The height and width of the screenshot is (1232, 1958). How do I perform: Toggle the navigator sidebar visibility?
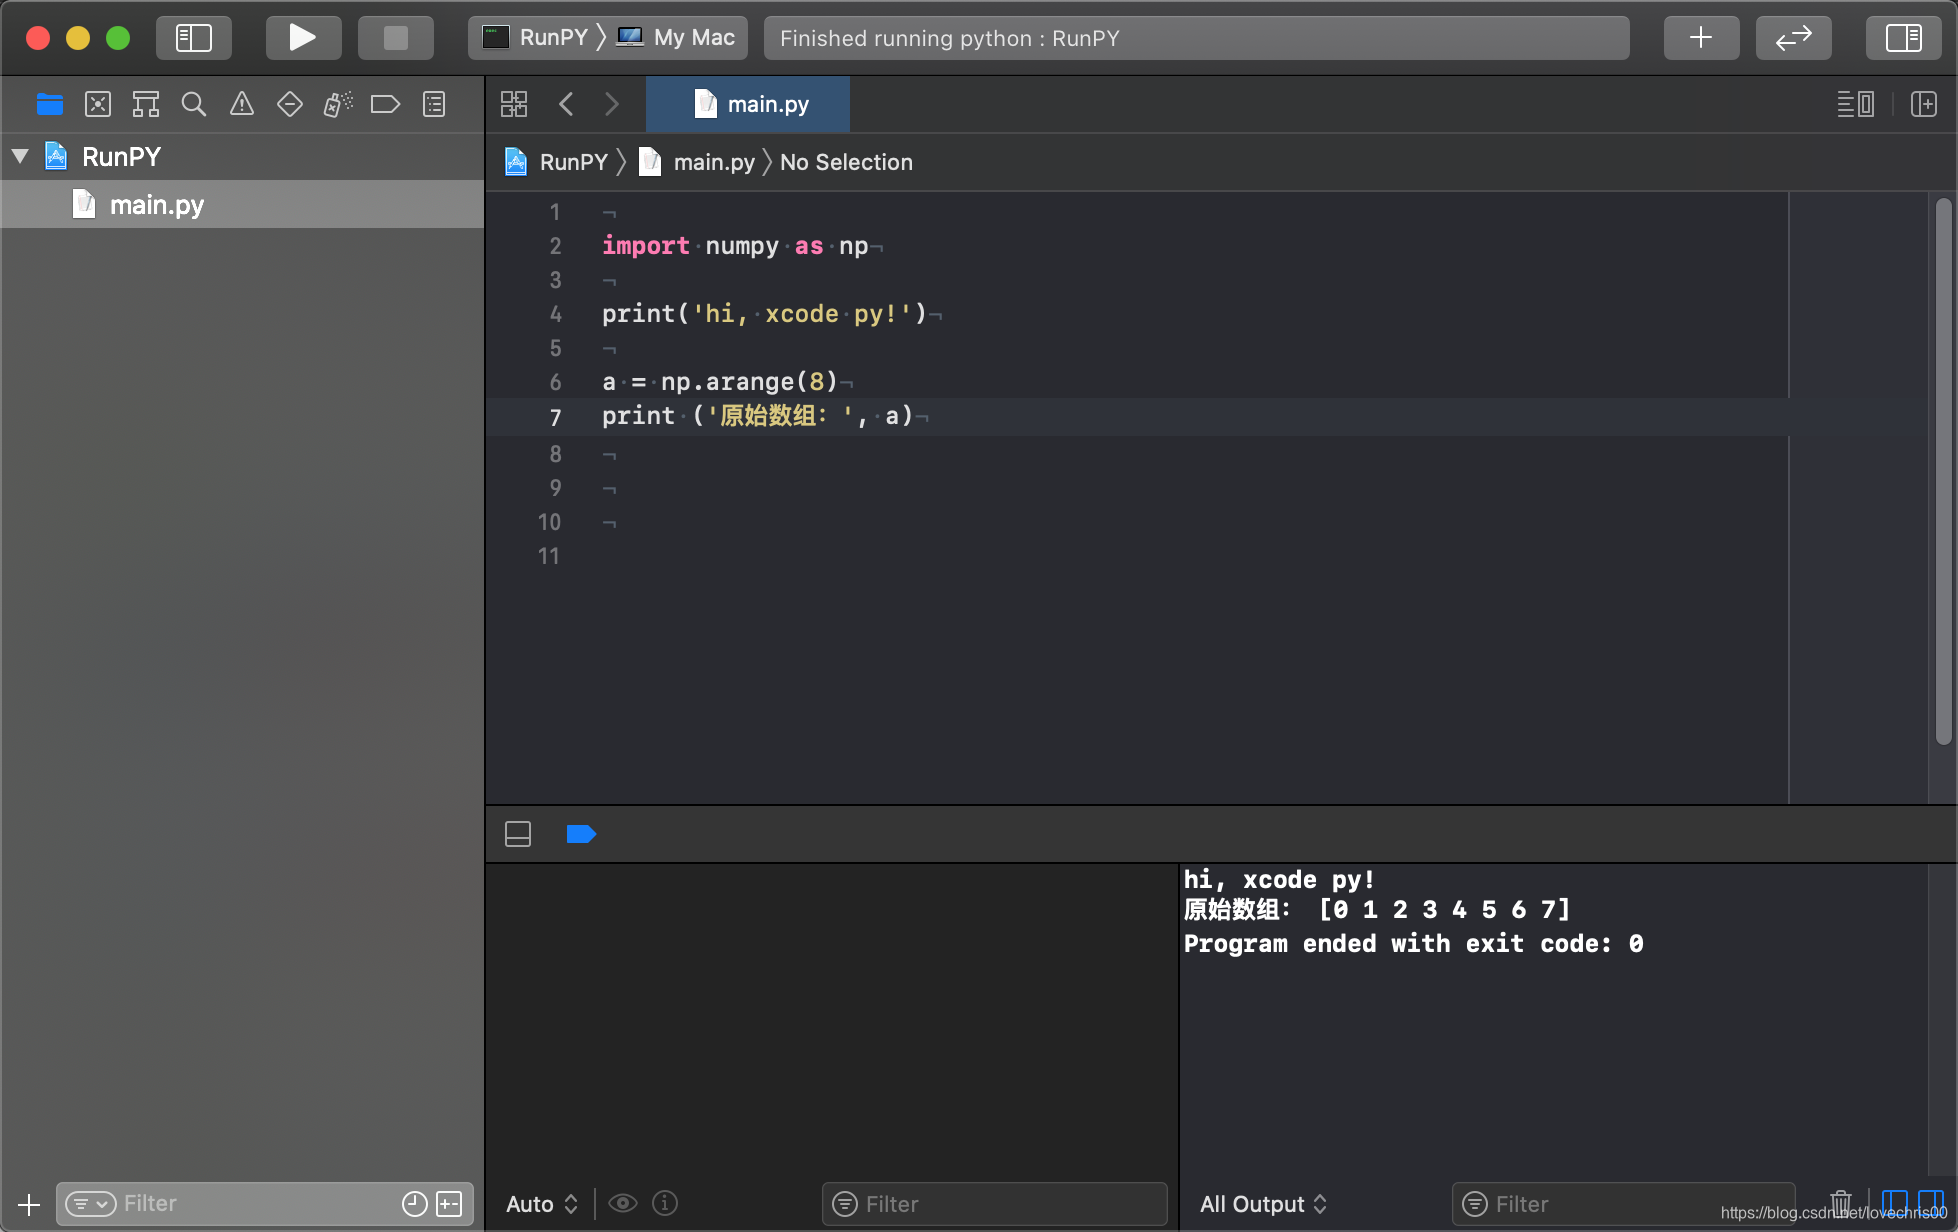coord(194,38)
